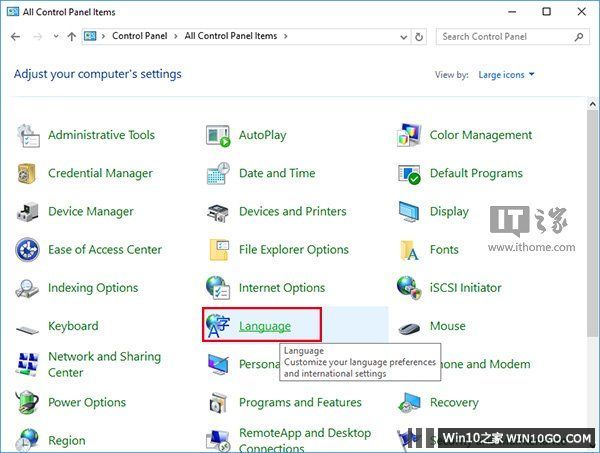This screenshot has height=453, width=600.
Task: Open the Administrative Tools icon
Action: point(28,135)
